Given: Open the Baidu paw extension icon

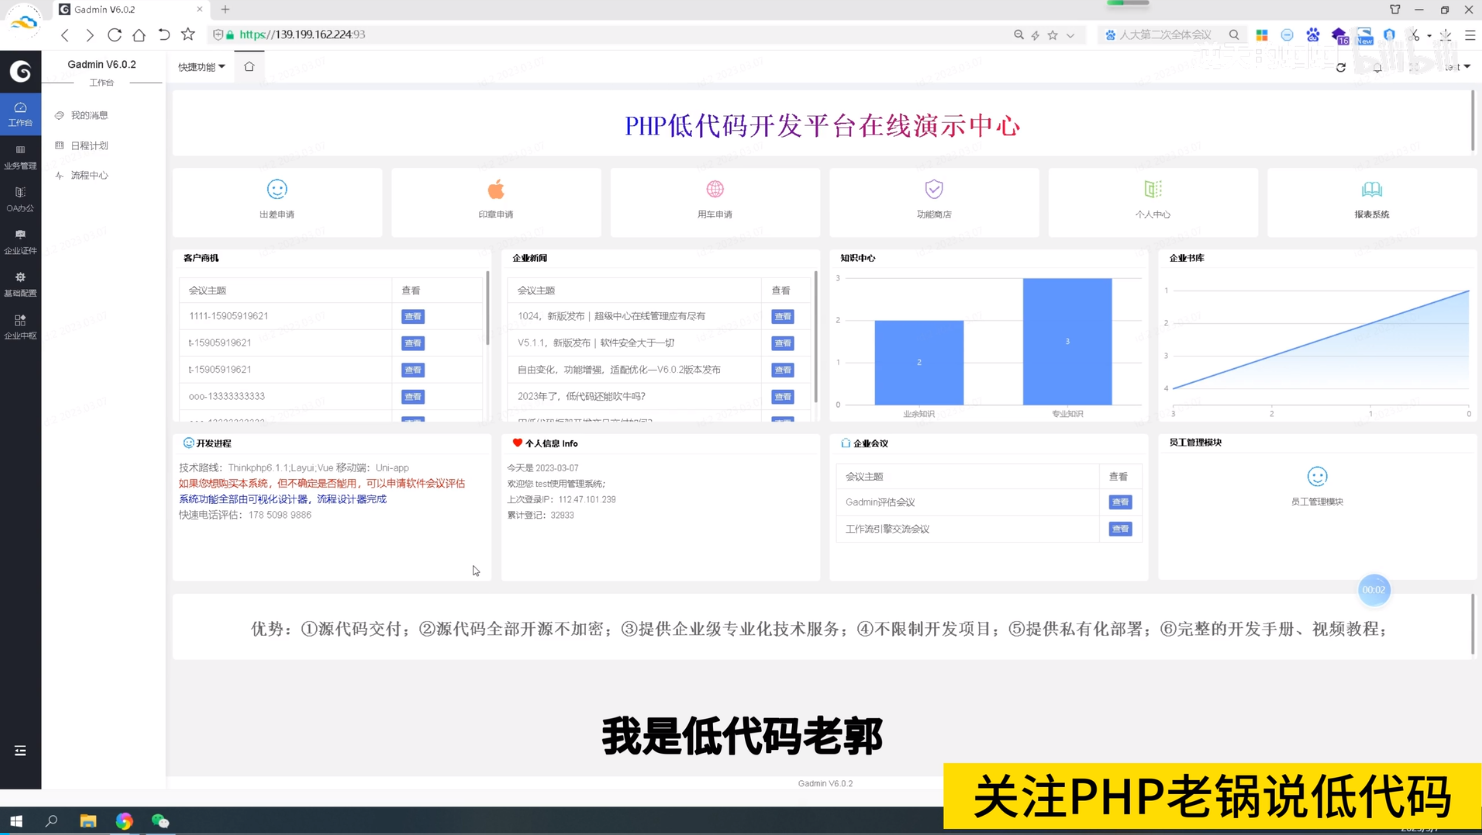Looking at the screenshot, I should coord(1313,35).
